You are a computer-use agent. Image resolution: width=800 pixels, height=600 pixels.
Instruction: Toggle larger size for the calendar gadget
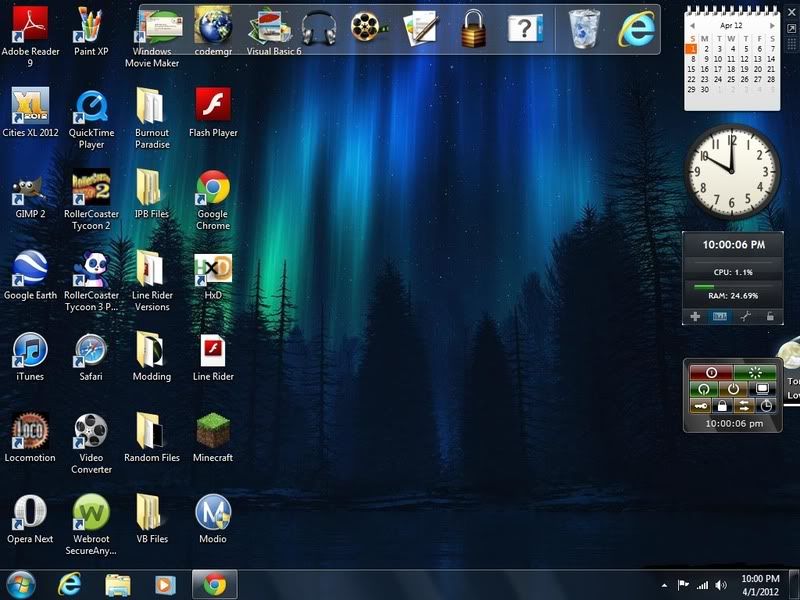pyautogui.click(x=791, y=28)
